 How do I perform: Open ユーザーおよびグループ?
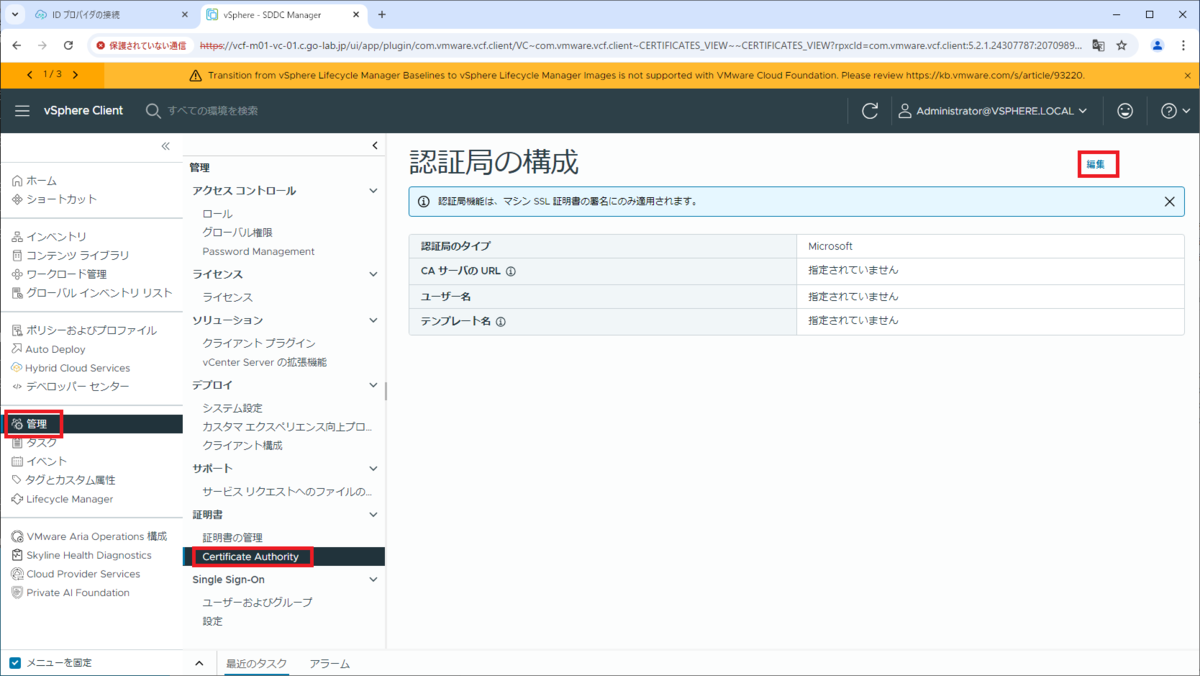[257, 602]
